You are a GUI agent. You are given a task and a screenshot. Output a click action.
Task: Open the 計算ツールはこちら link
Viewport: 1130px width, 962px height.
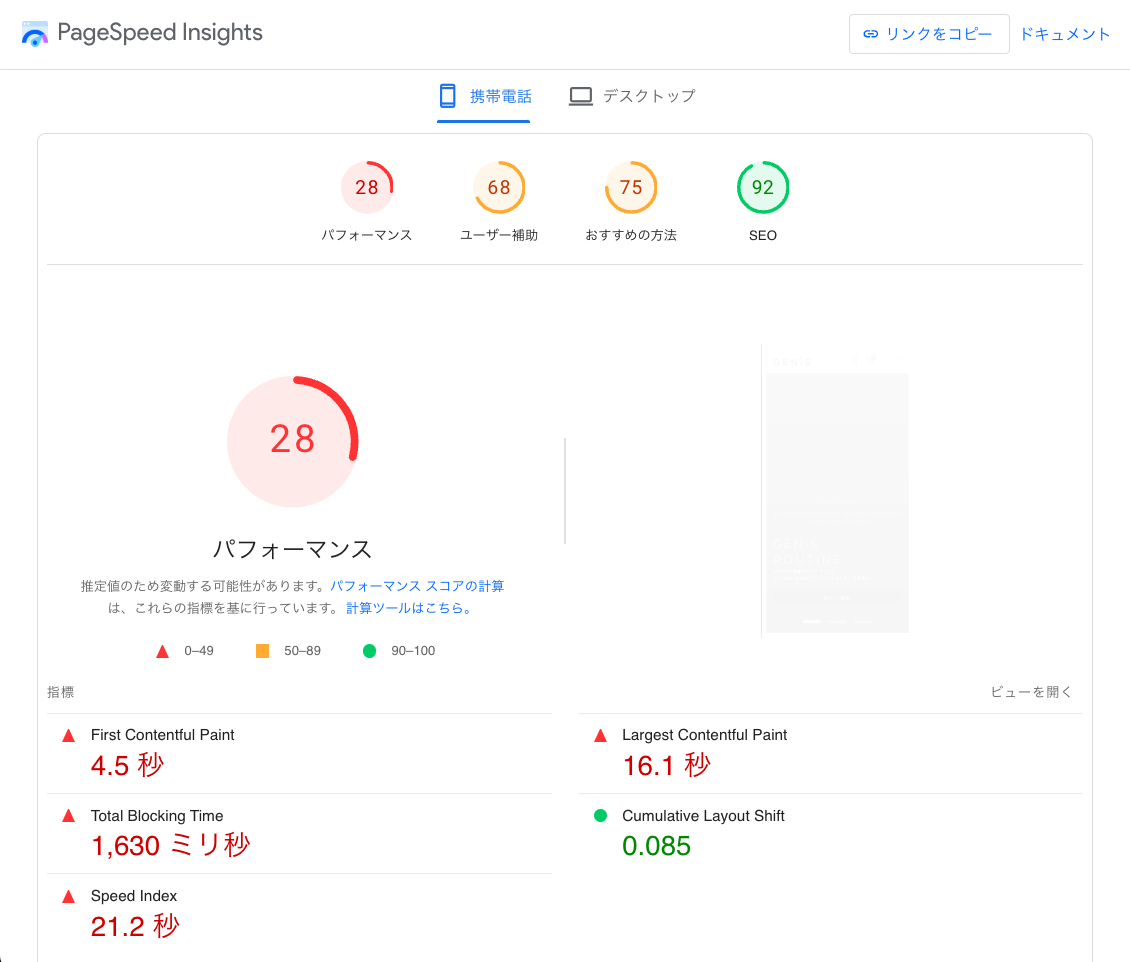[x=410, y=608]
